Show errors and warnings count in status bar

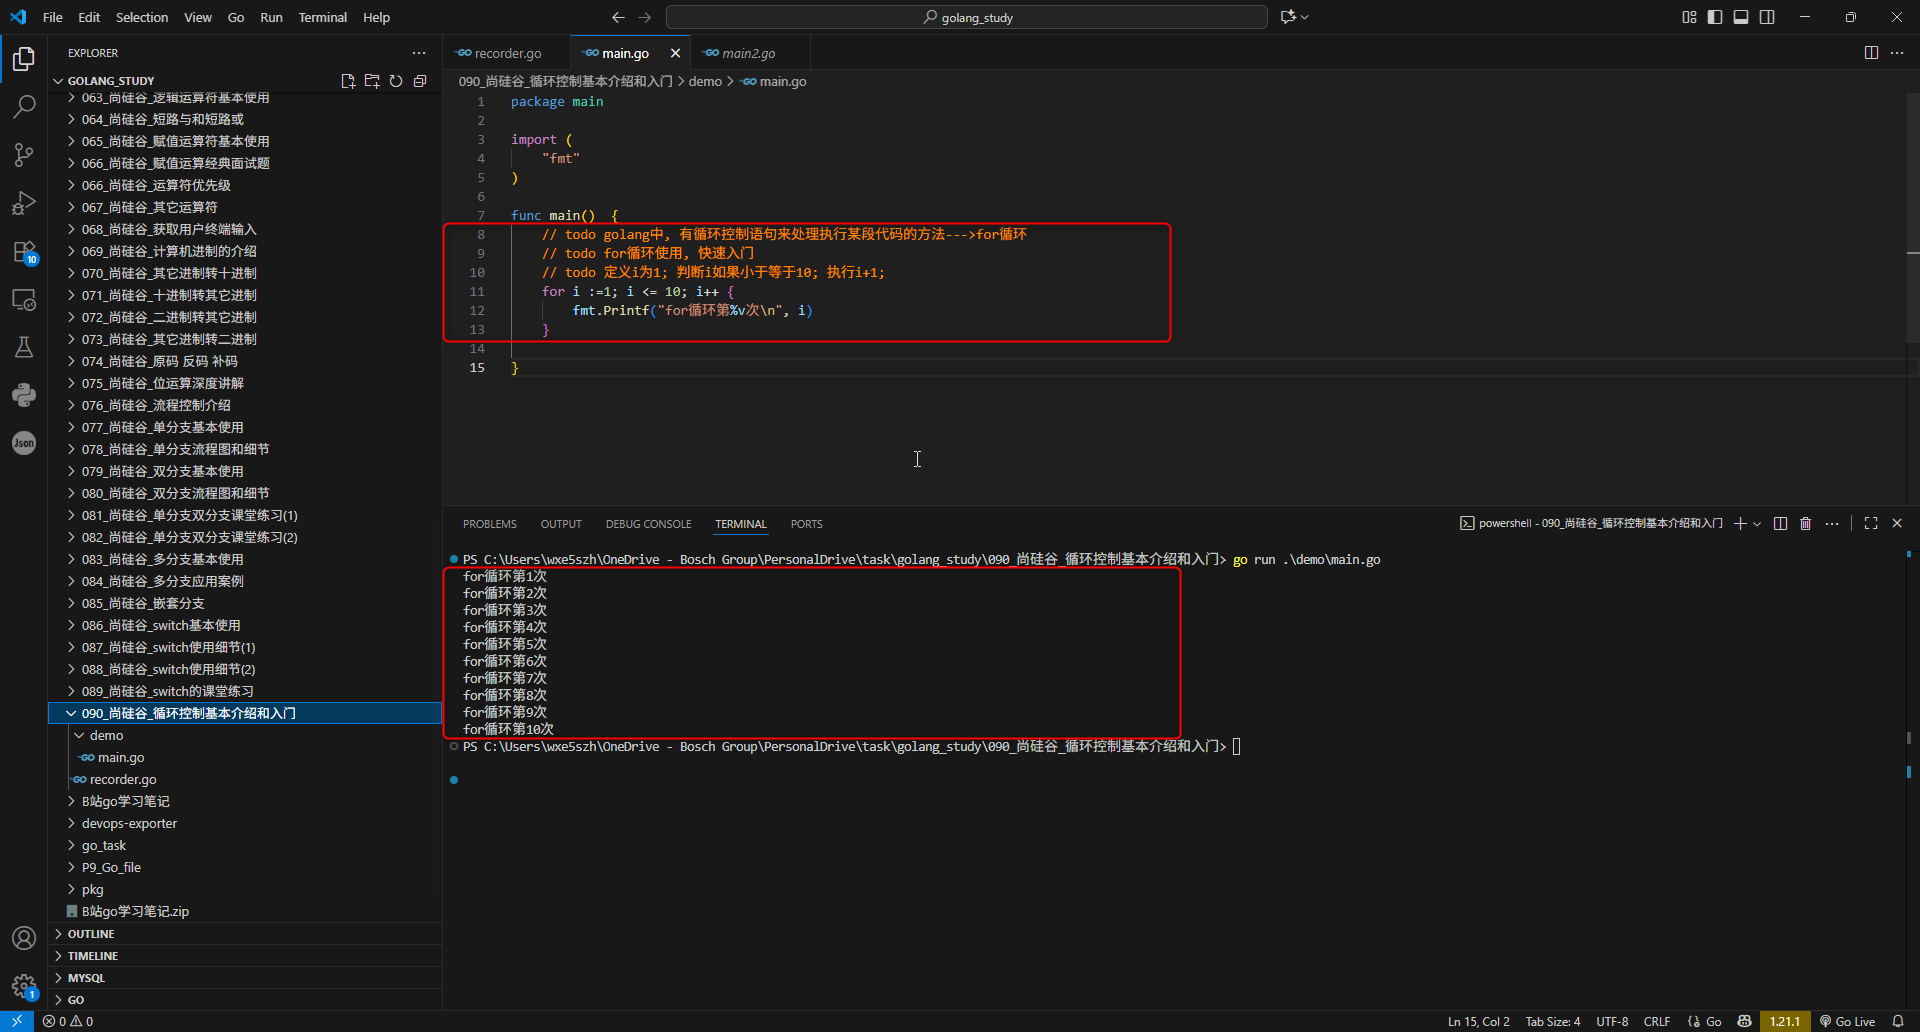[68, 1021]
